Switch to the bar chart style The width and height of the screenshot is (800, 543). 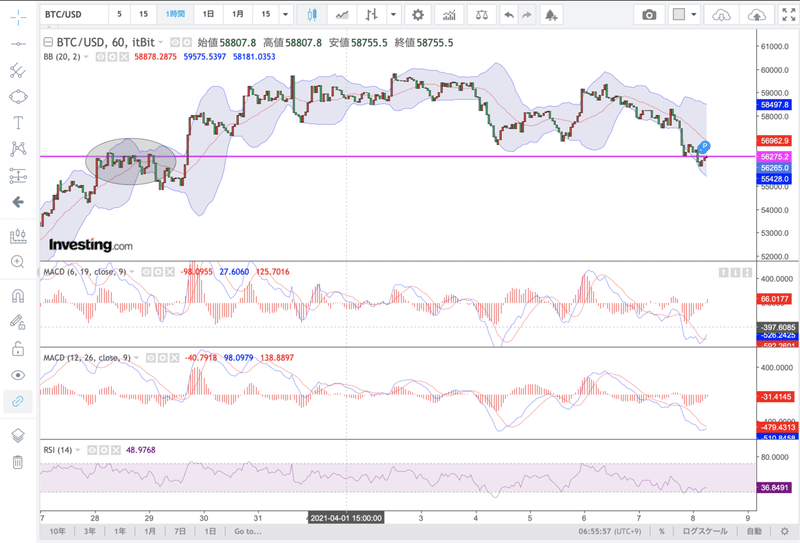pos(372,15)
